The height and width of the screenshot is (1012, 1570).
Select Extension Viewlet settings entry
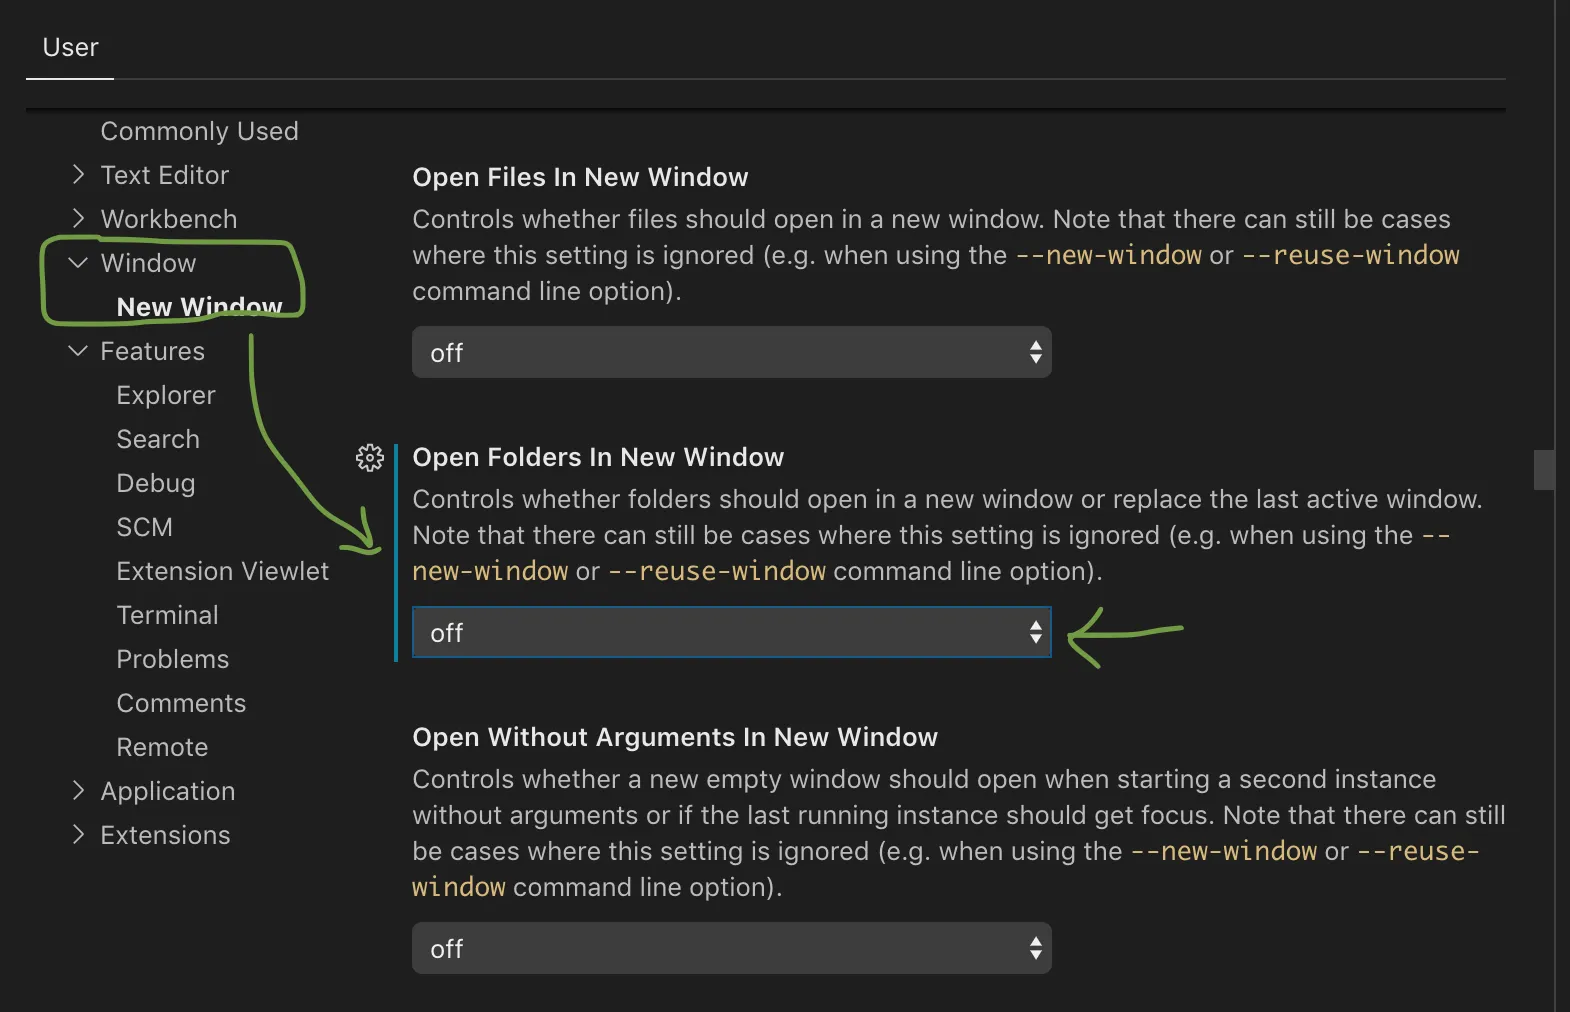point(222,571)
